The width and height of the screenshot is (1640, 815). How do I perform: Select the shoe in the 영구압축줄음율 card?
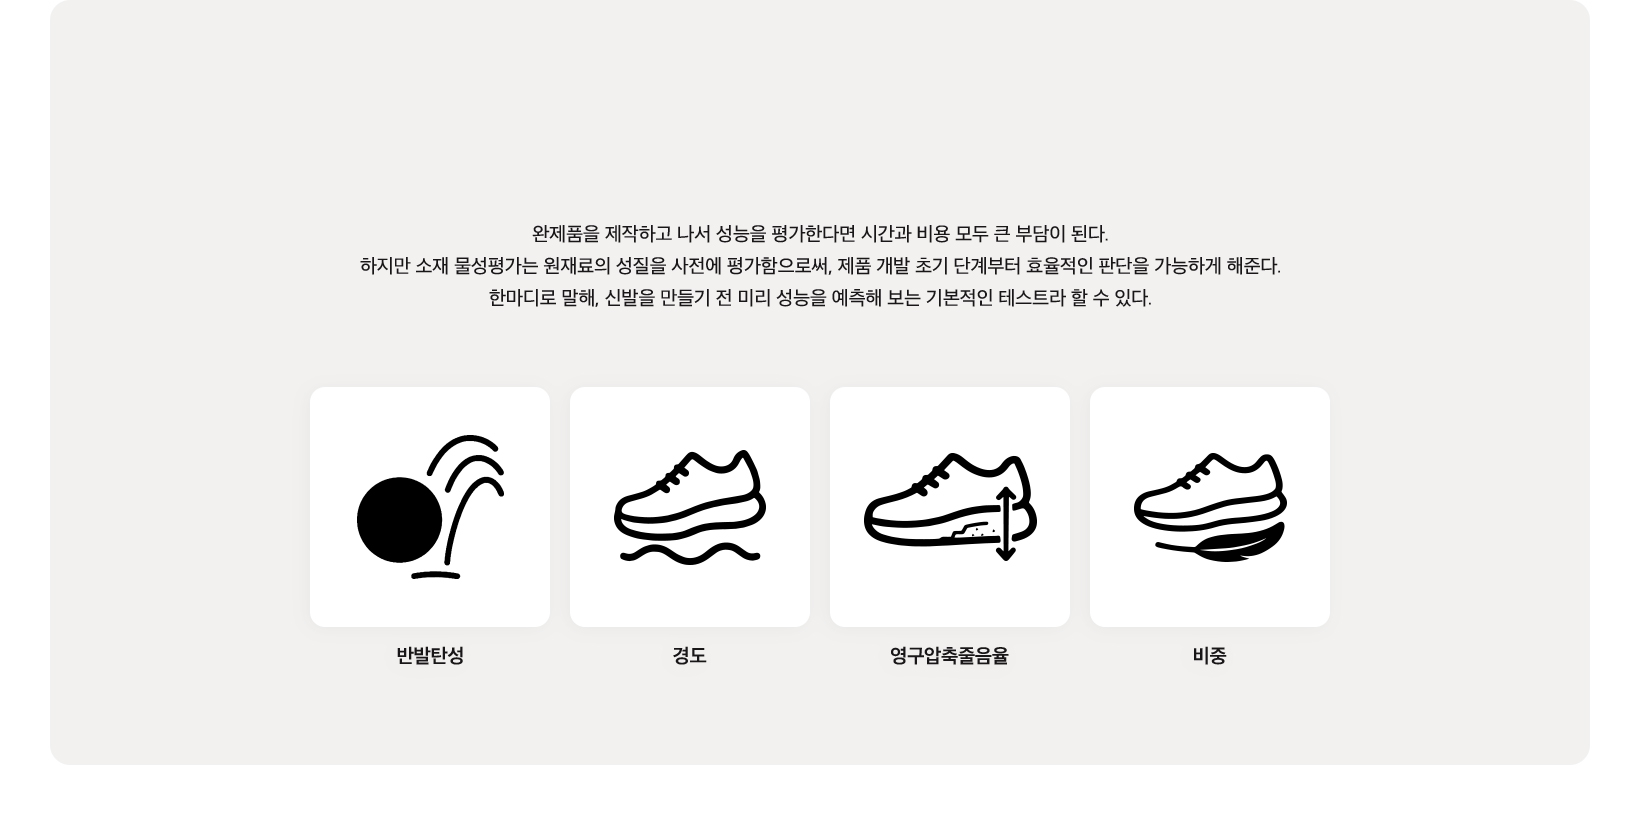[950, 500]
